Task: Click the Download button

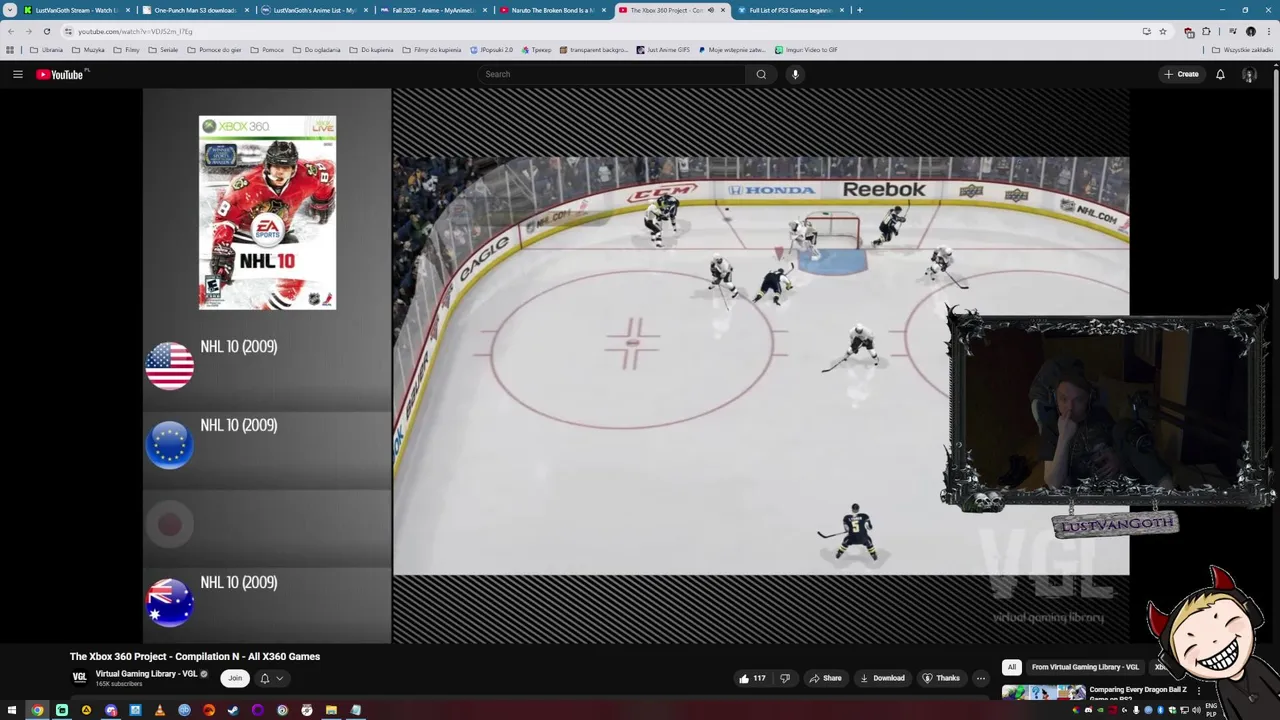Action: pyautogui.click(x=881, y=678)
